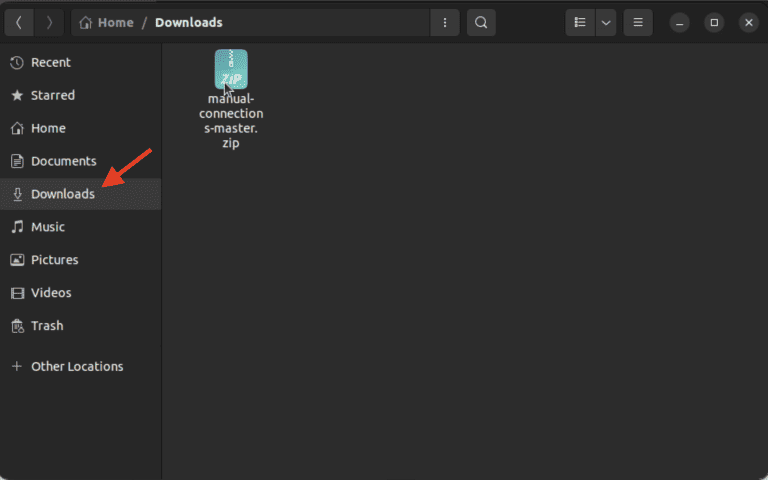Open the three-dot folder options menu
This screenshot has height=480, width=768.
click(444, 22)
